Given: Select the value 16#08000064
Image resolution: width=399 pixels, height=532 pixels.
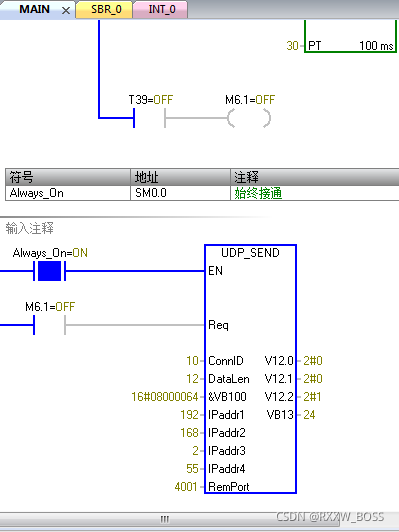Looking at the screenshot, I should [x=165, y=397].
